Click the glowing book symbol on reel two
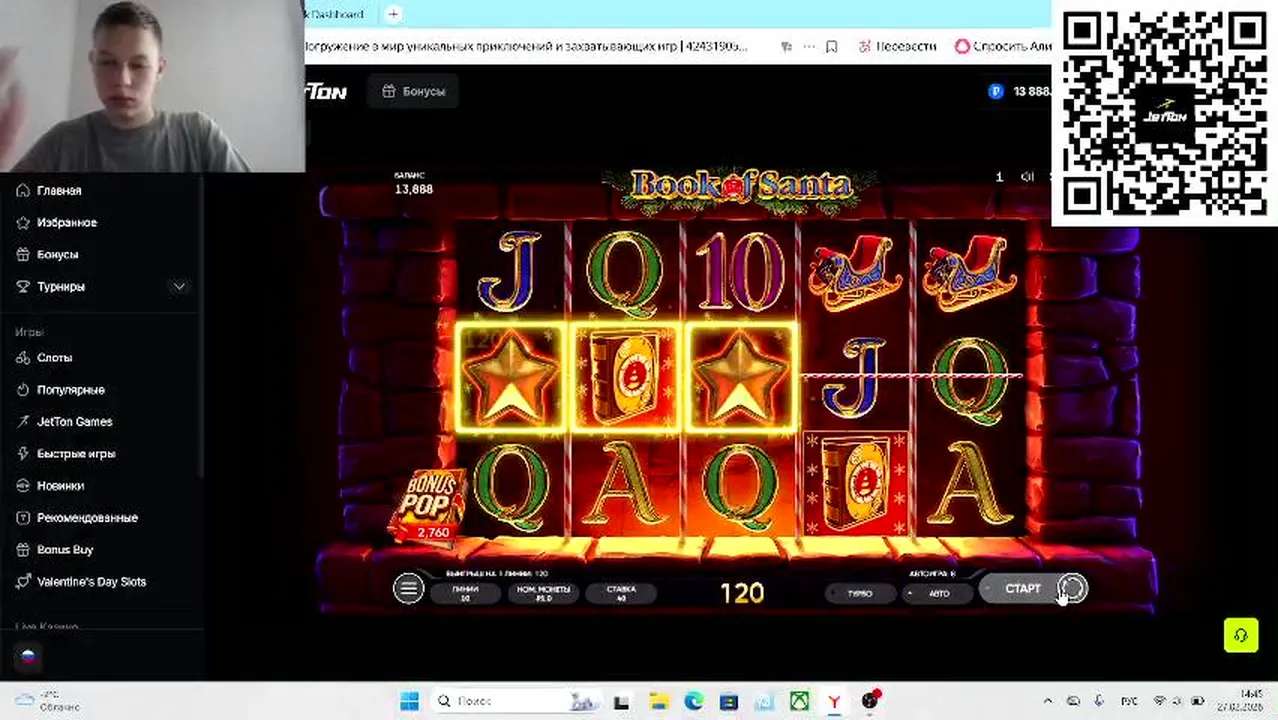 click(x=625, y=377)
